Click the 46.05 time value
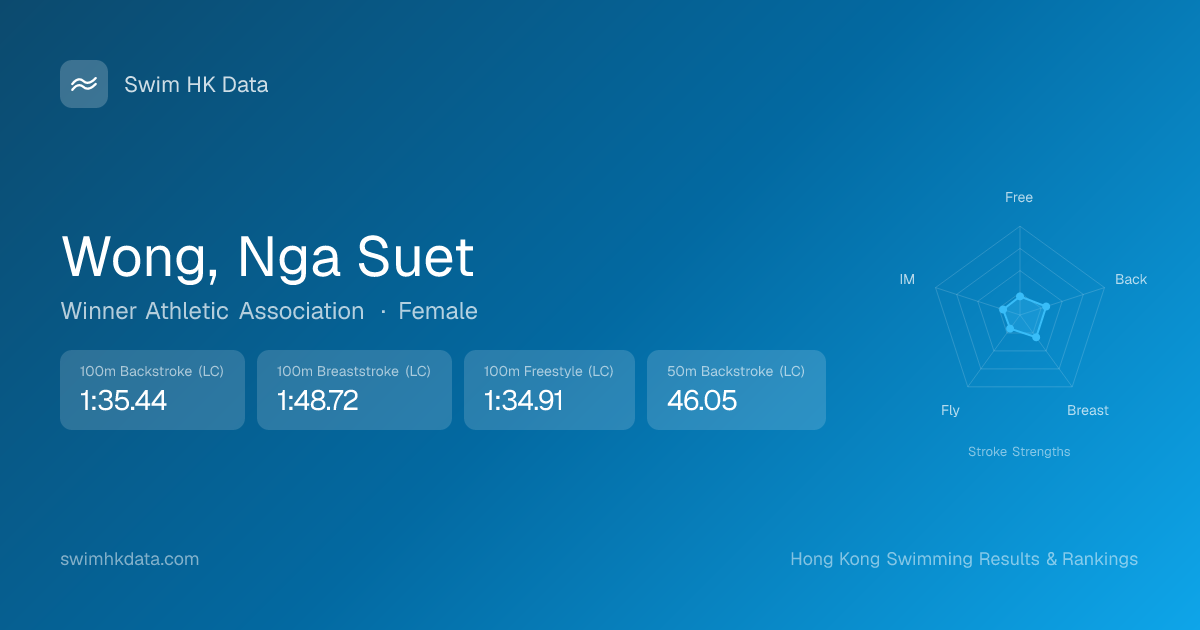Viewport: 1200px width, 630px height. click(x=702, y=401)
